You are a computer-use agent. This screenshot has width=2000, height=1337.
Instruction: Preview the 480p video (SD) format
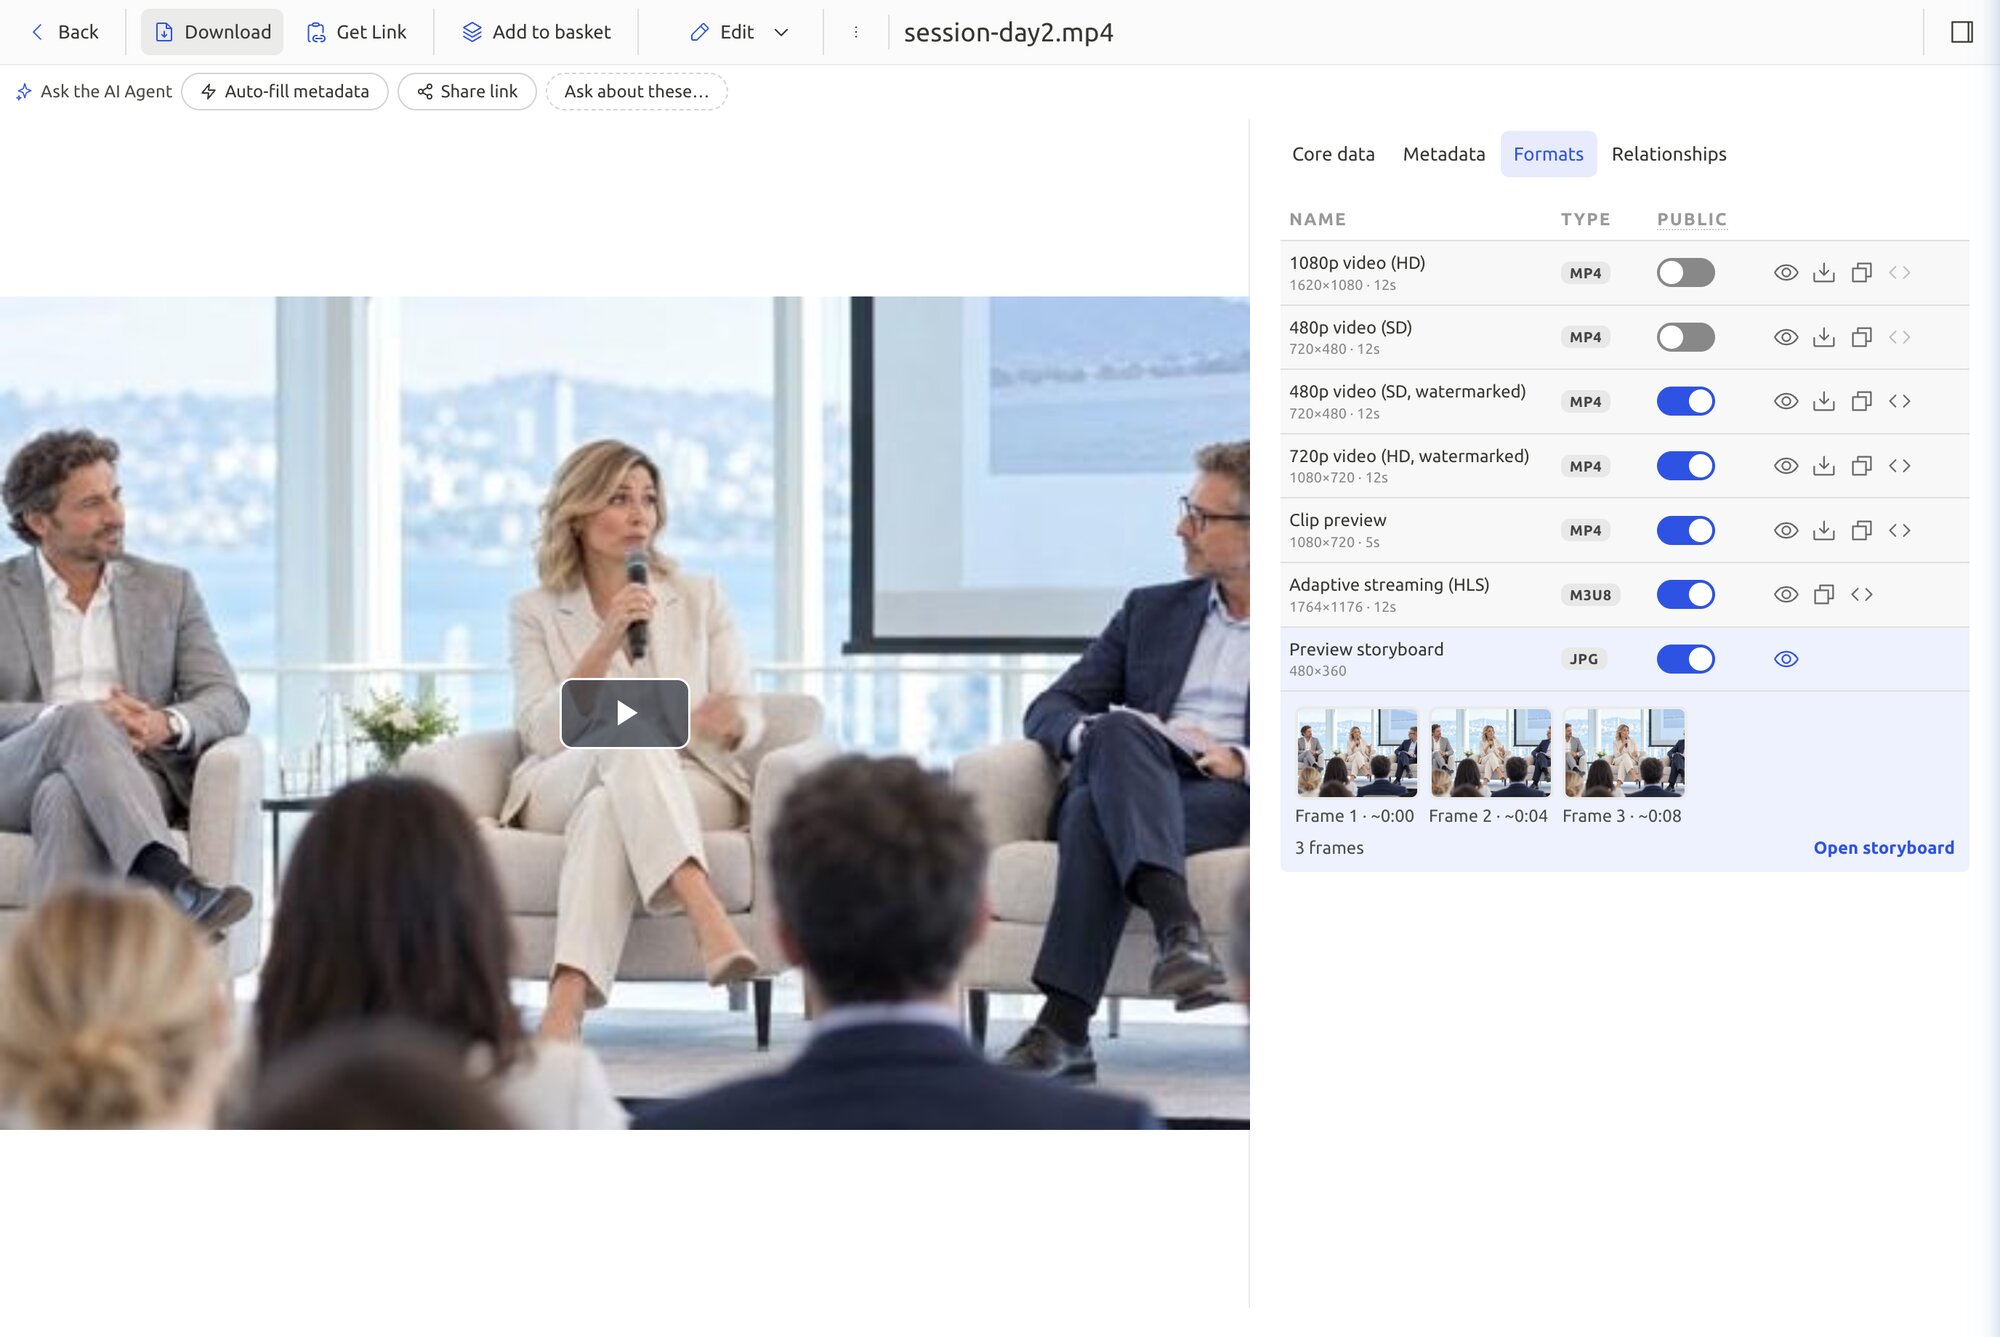coord(1786,337)
